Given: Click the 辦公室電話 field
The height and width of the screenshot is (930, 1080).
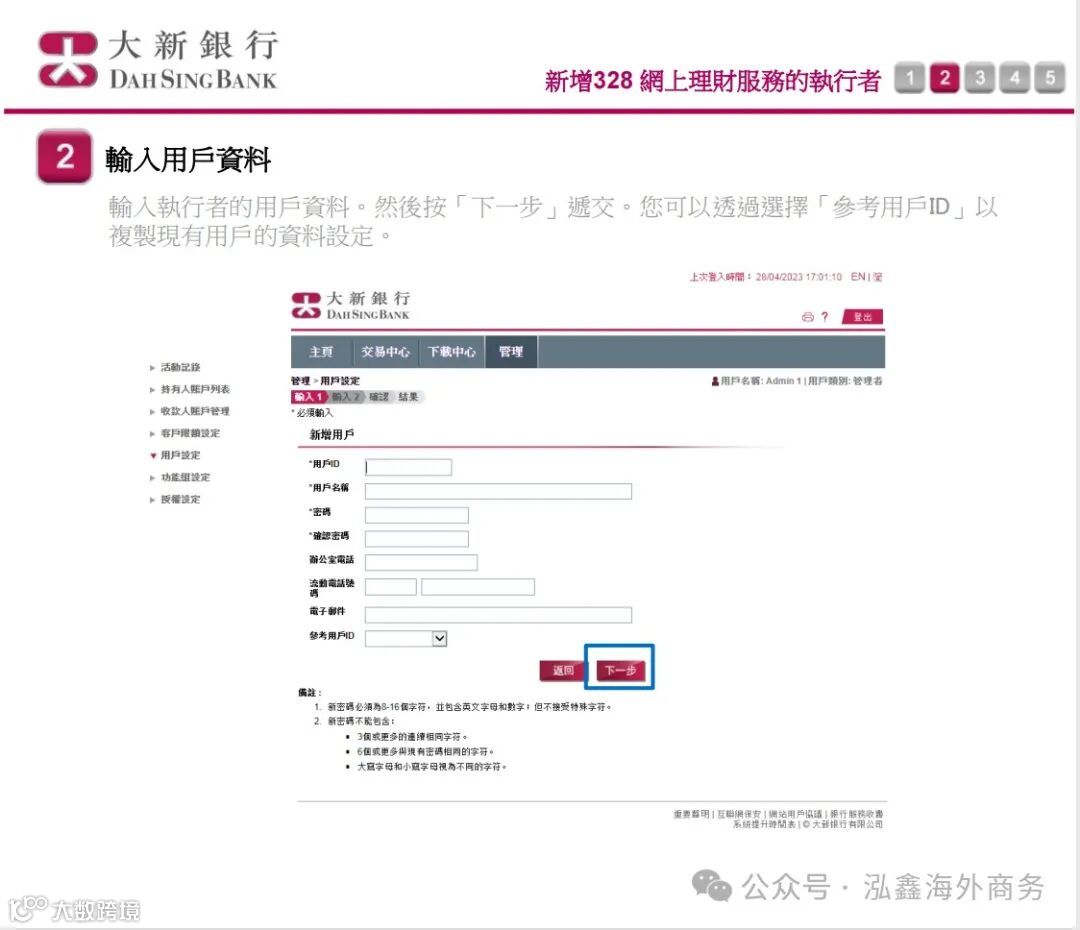Looking at the screenshot, I should click(x=421, y=563).
